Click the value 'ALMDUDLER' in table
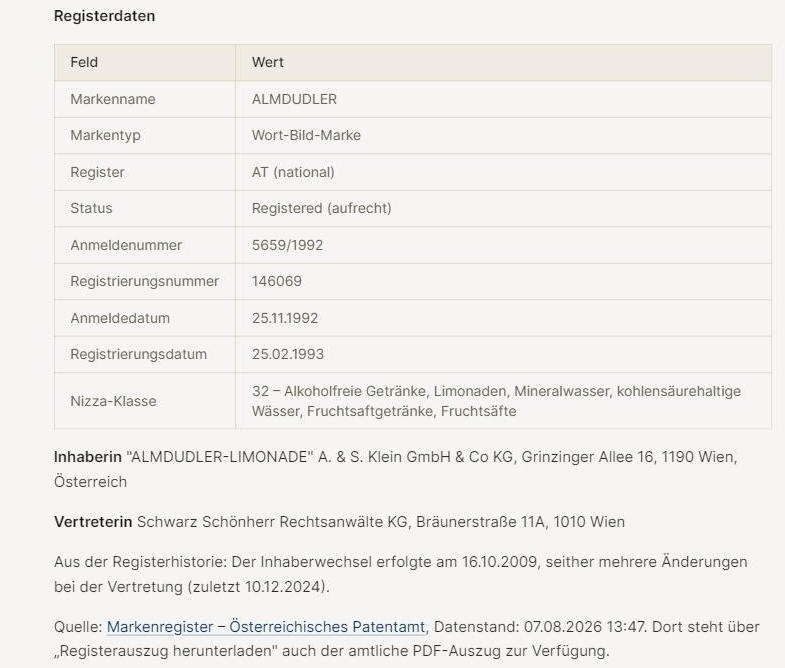 click(294, 99)
